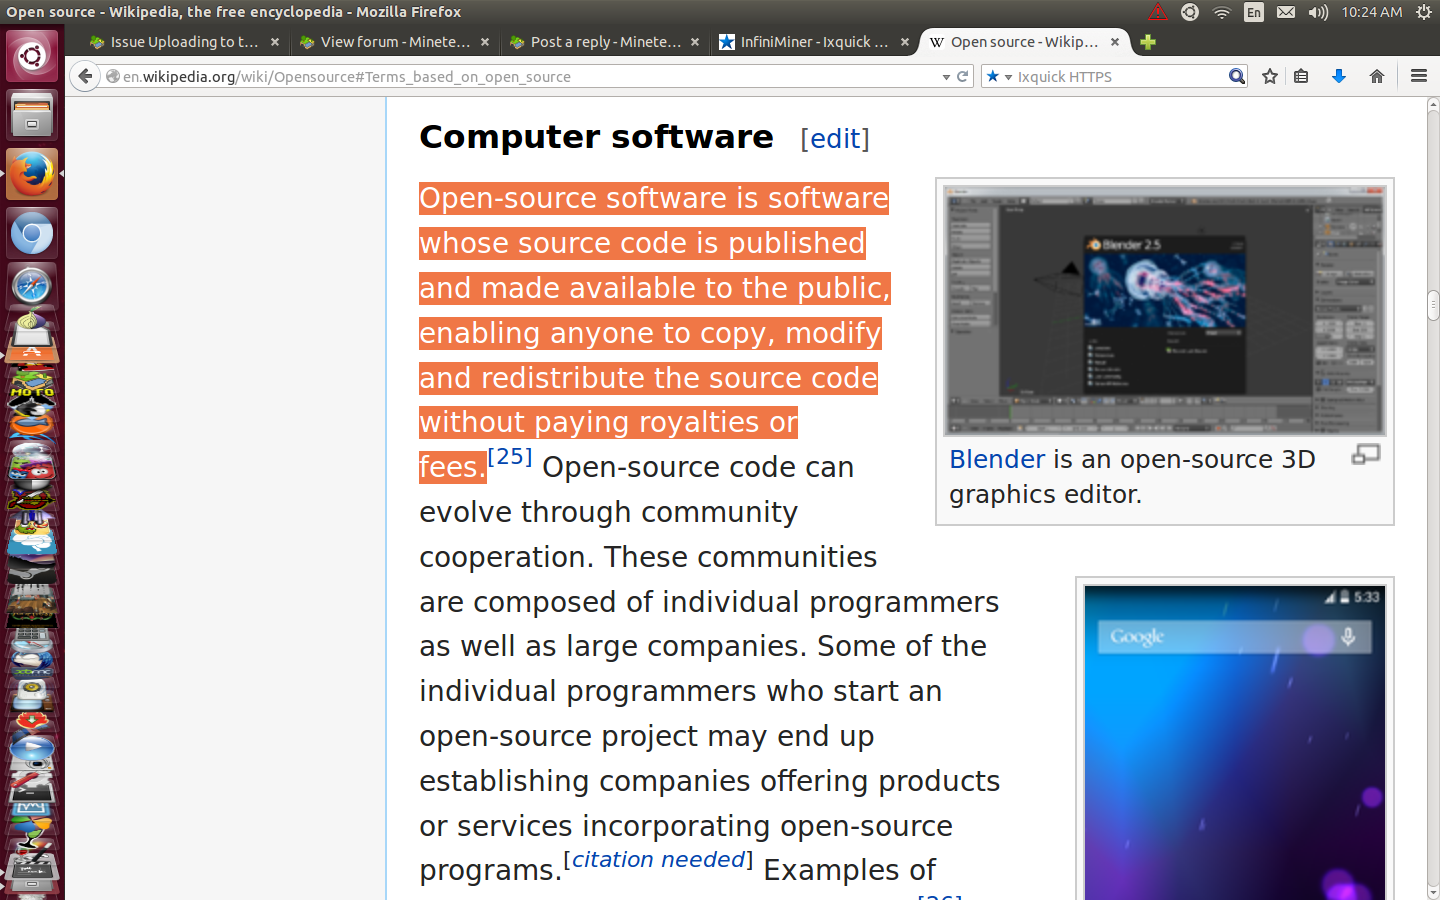The height and width of the screenshot is (900, 1440).
Task: Open the address bar history dropdown
Action: click(x=945, y=76)
